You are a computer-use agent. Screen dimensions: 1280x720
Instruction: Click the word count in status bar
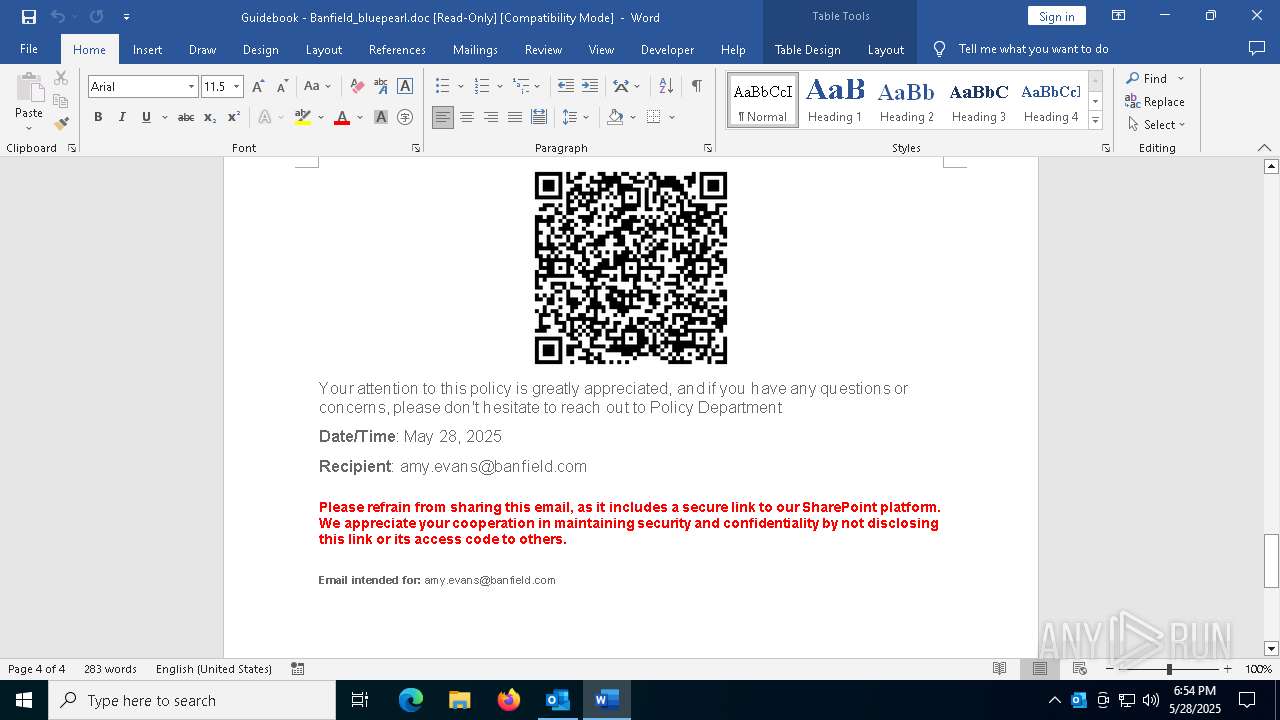point(110,669)
